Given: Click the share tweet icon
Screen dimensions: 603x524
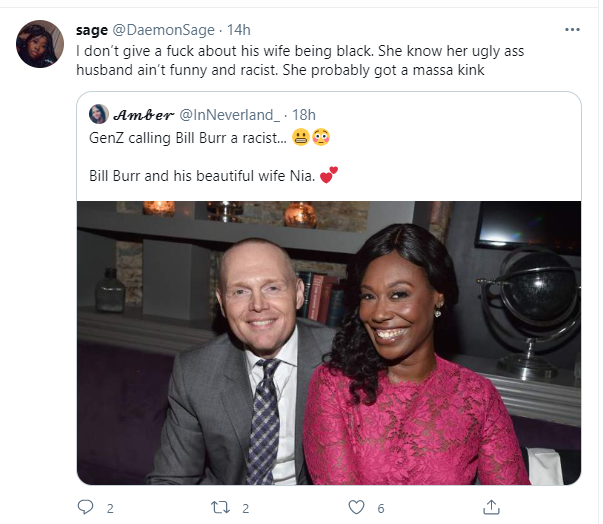Looking at the screenshot, I should 491,507.
